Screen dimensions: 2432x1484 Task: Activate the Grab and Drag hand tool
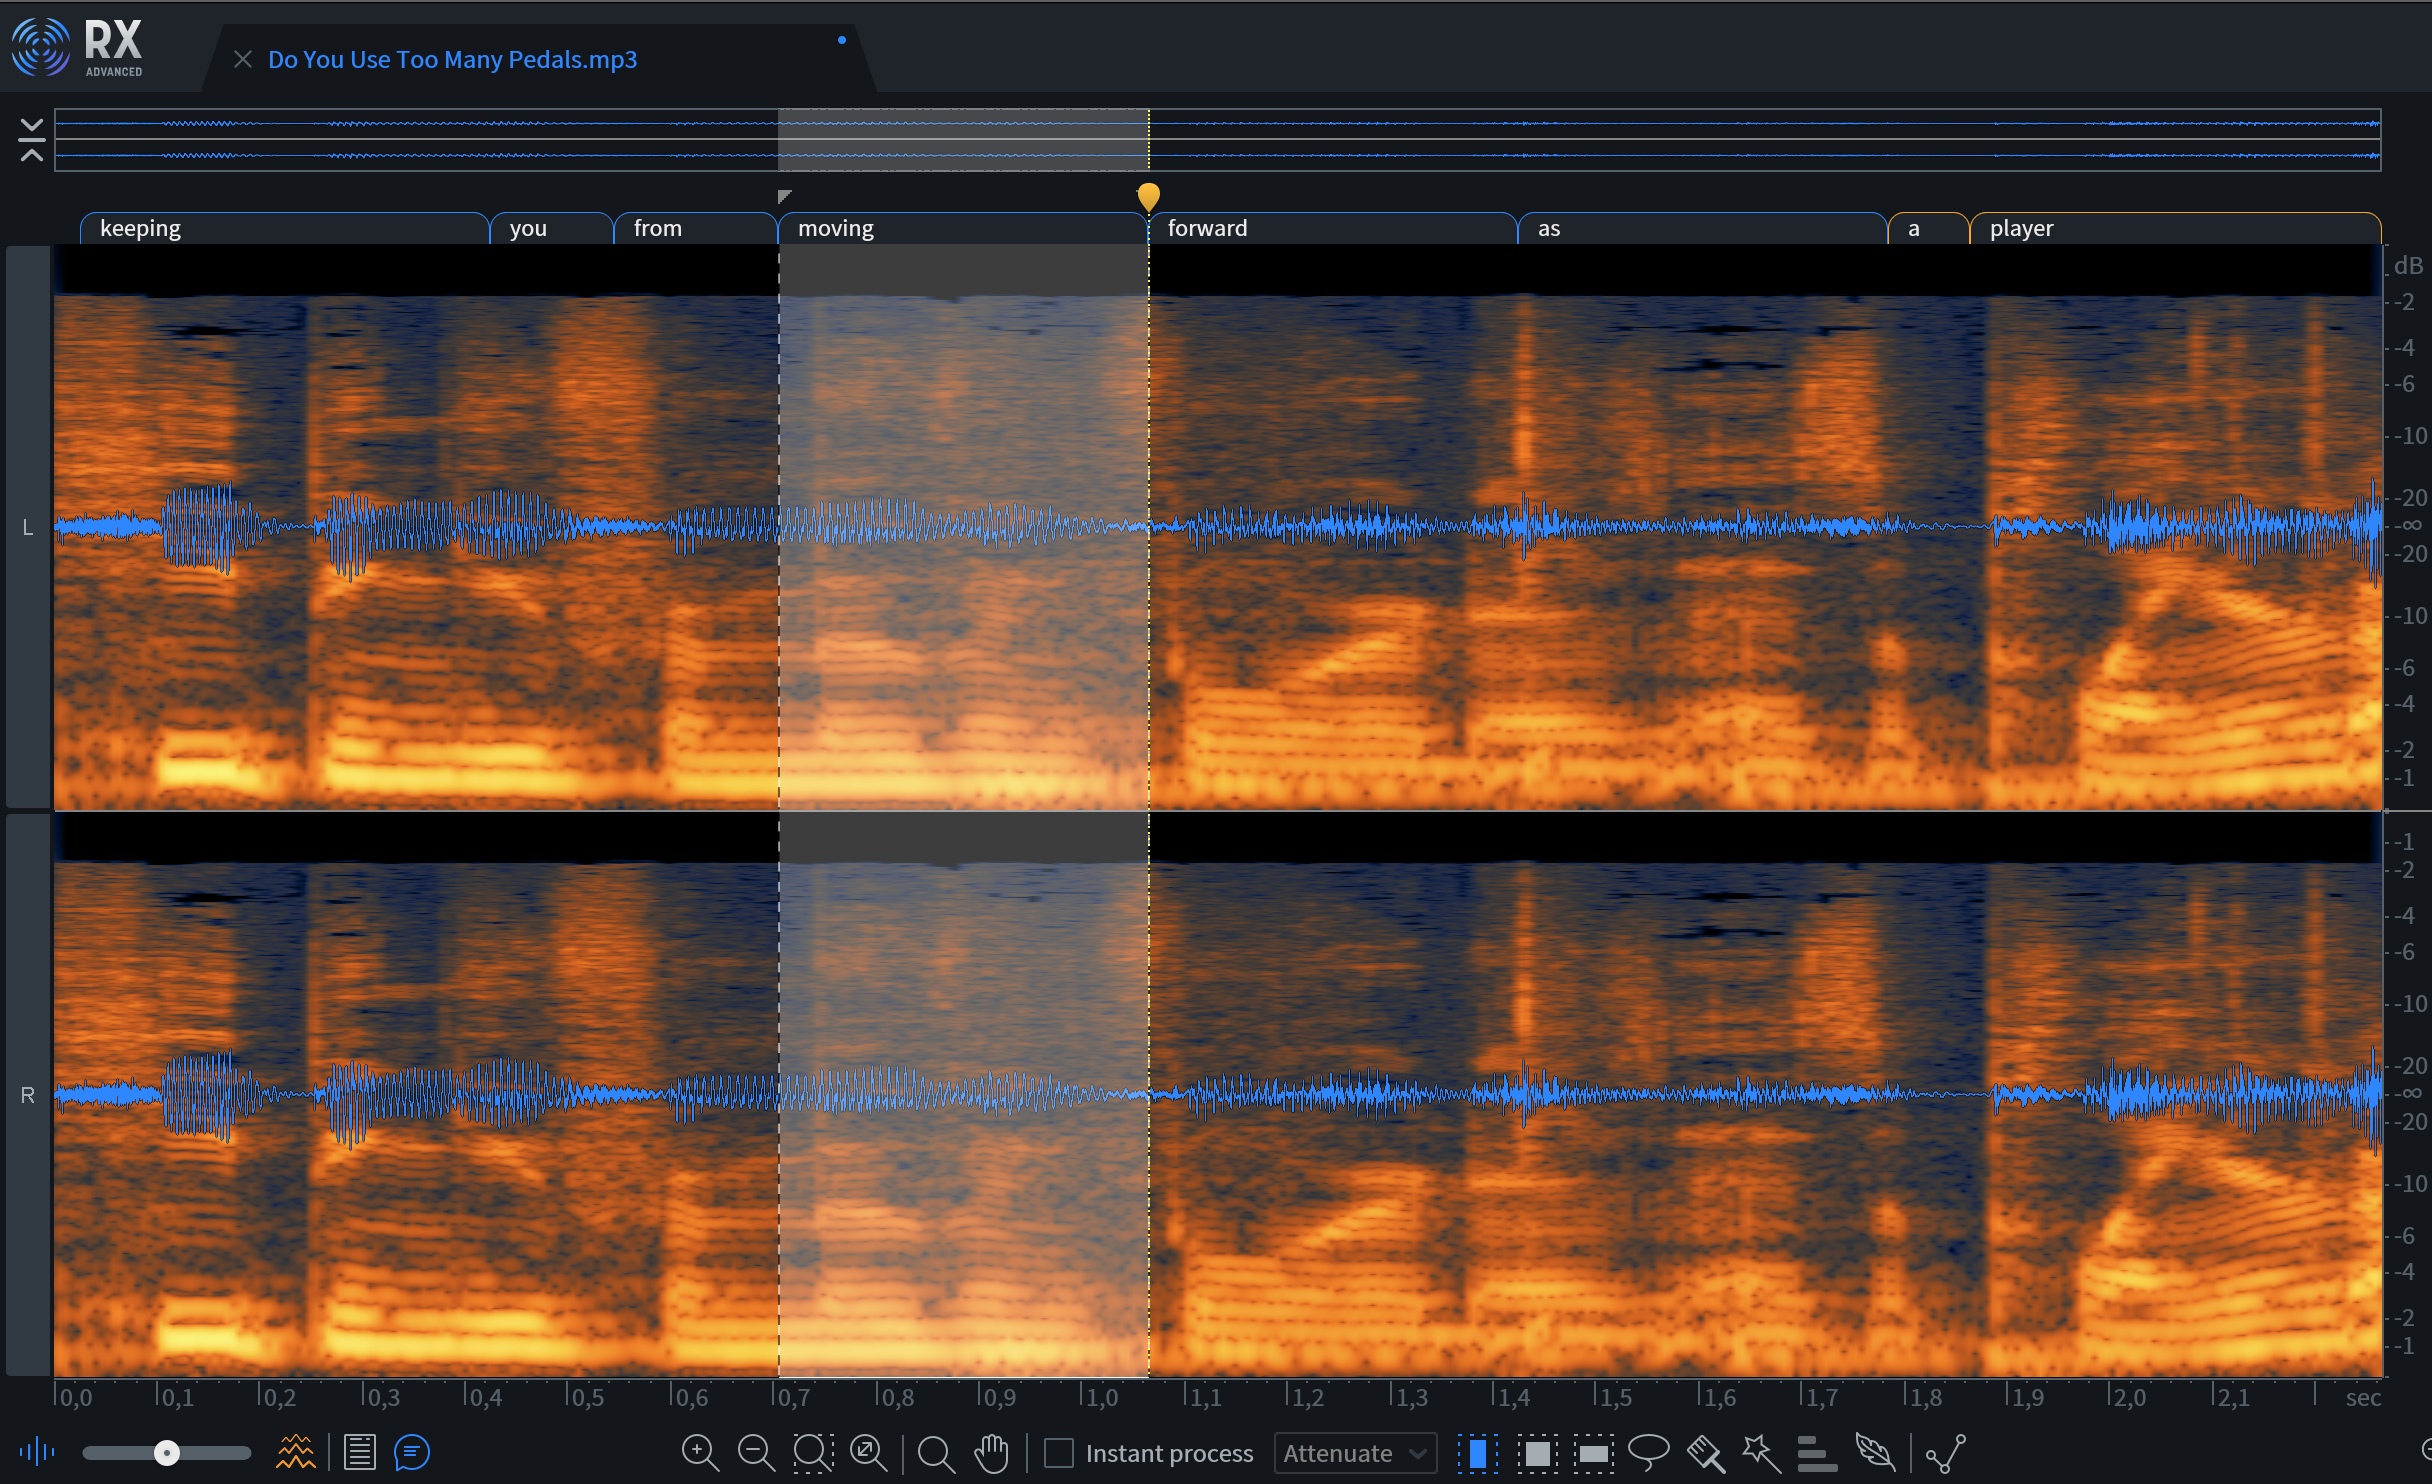click(991, 1452)
